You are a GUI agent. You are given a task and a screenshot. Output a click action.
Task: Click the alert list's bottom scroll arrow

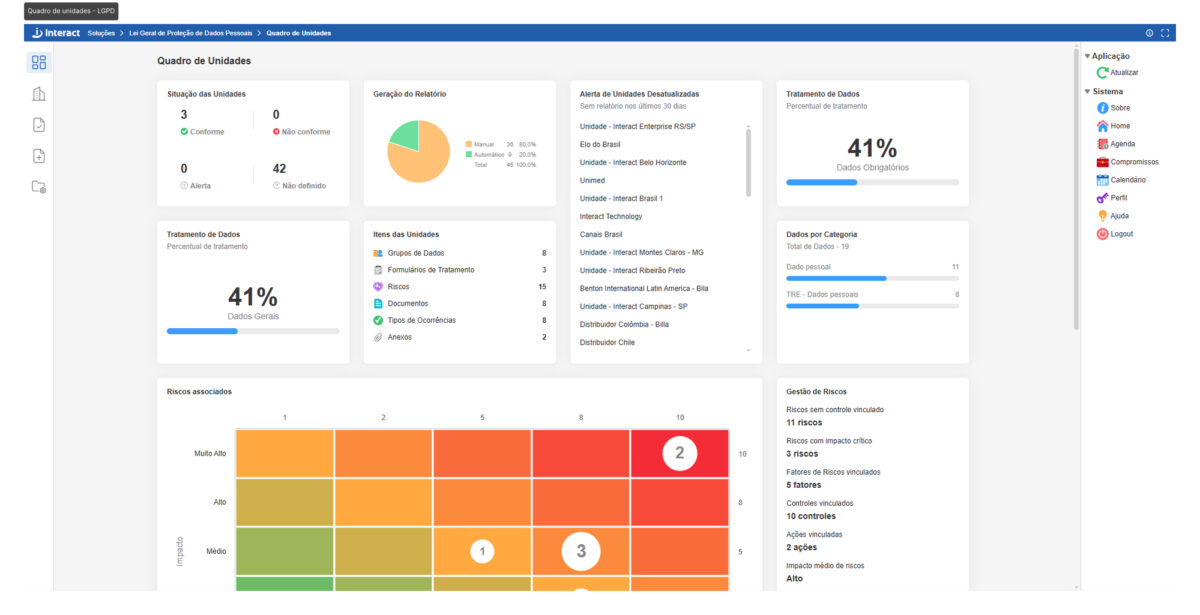[x=748, y=351]
